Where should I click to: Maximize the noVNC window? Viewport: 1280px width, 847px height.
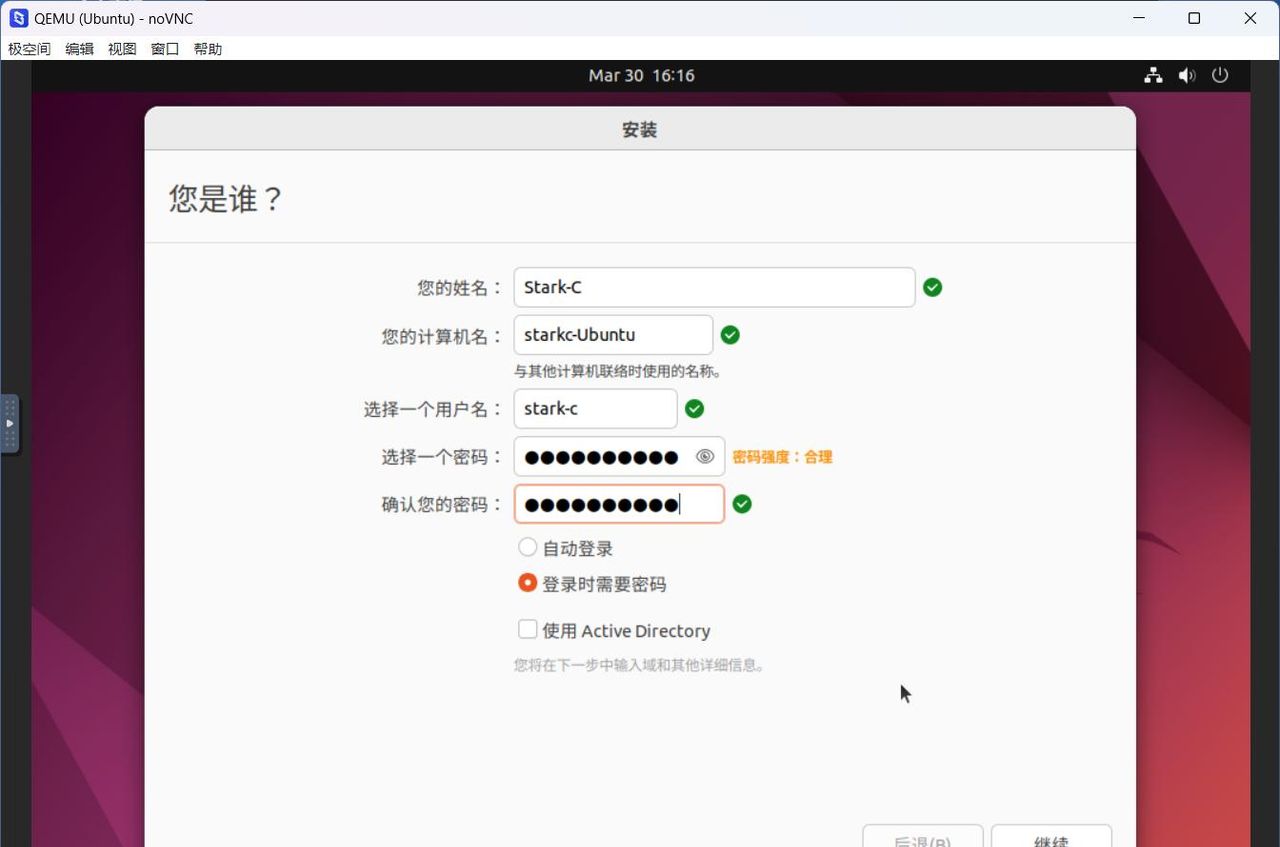(x=1194, y=18)
